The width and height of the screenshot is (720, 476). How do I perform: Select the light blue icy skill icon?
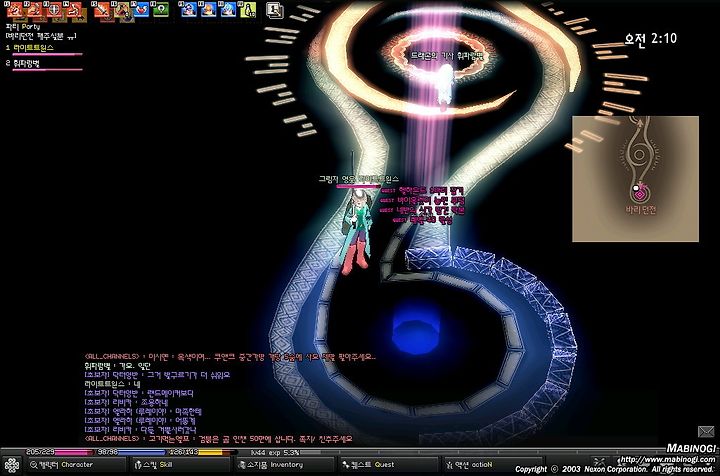coord(228,9)
